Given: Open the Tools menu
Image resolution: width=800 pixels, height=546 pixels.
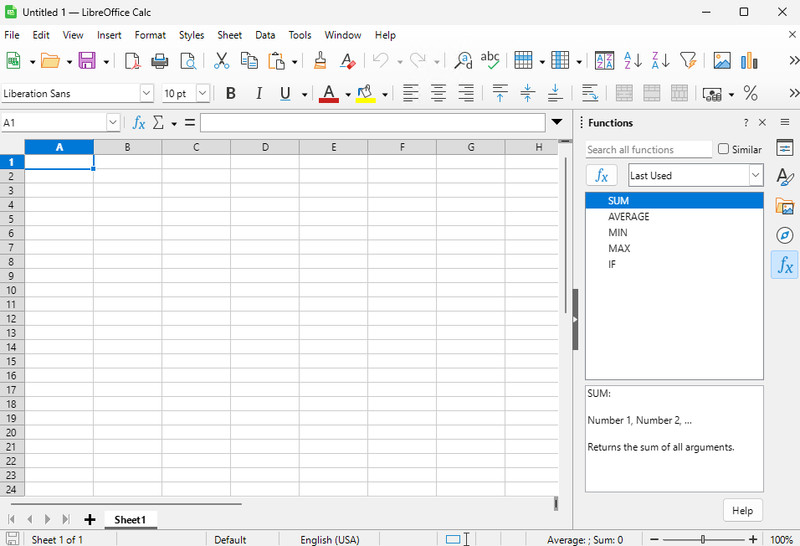Looking at the screenshot, I should (300, 35).
